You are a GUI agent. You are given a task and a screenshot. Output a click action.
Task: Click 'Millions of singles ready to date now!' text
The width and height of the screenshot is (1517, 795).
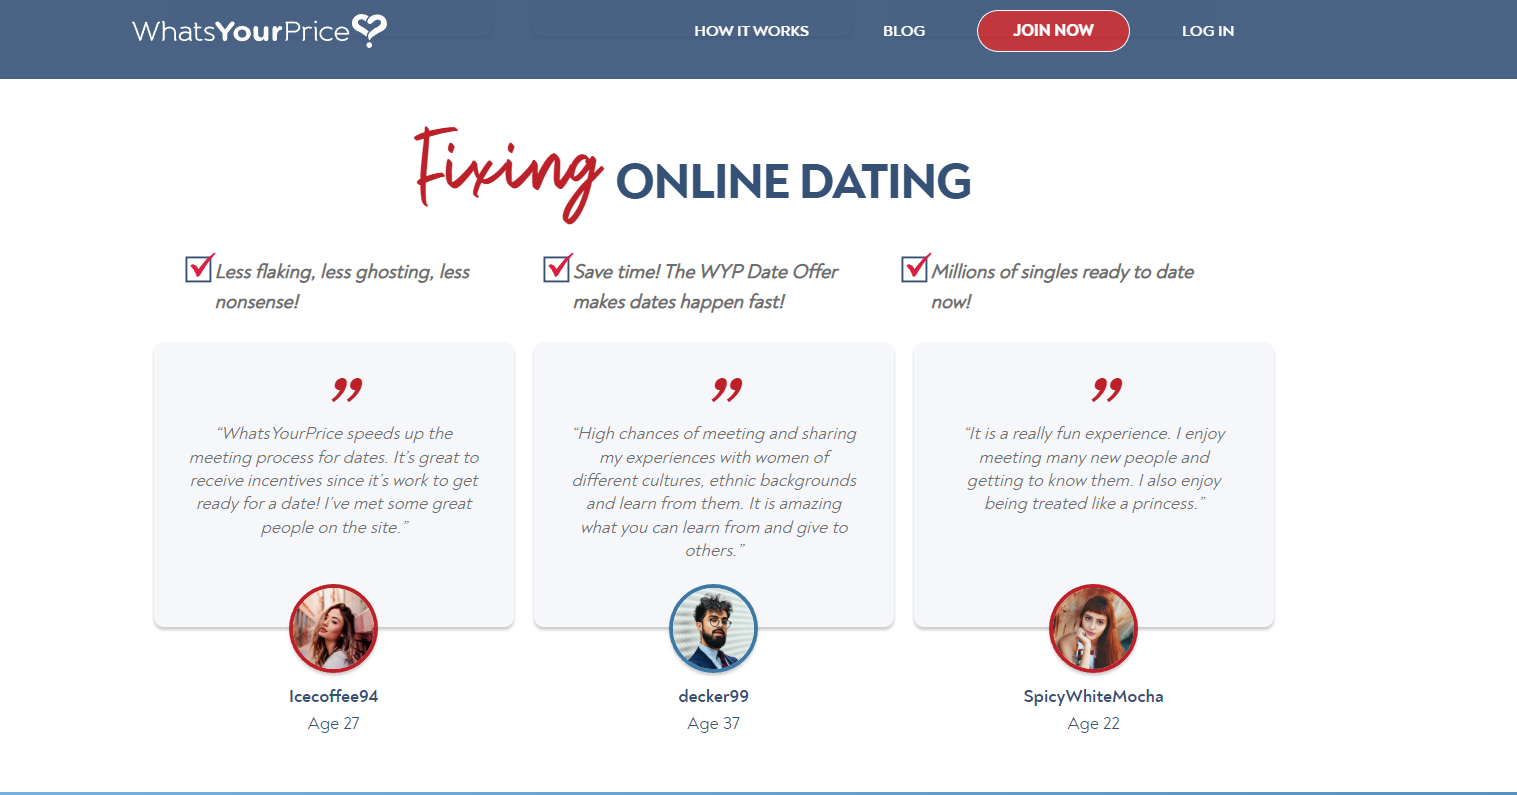[x=1062, y=286]
